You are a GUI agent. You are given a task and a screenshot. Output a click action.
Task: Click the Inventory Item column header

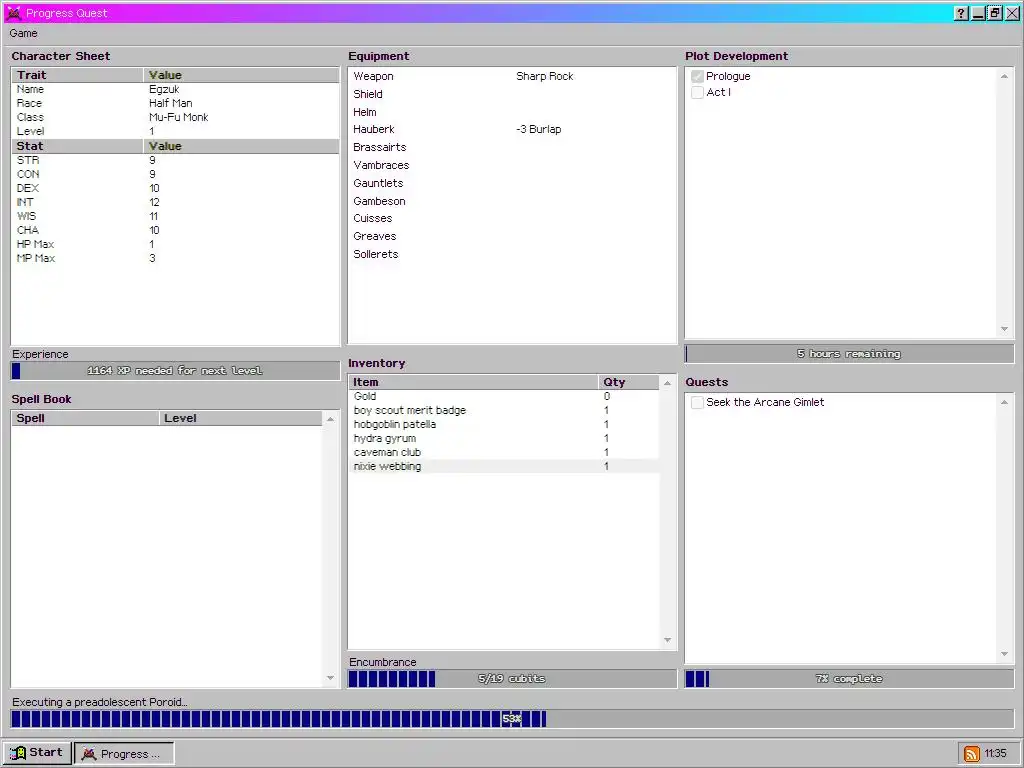473,382
